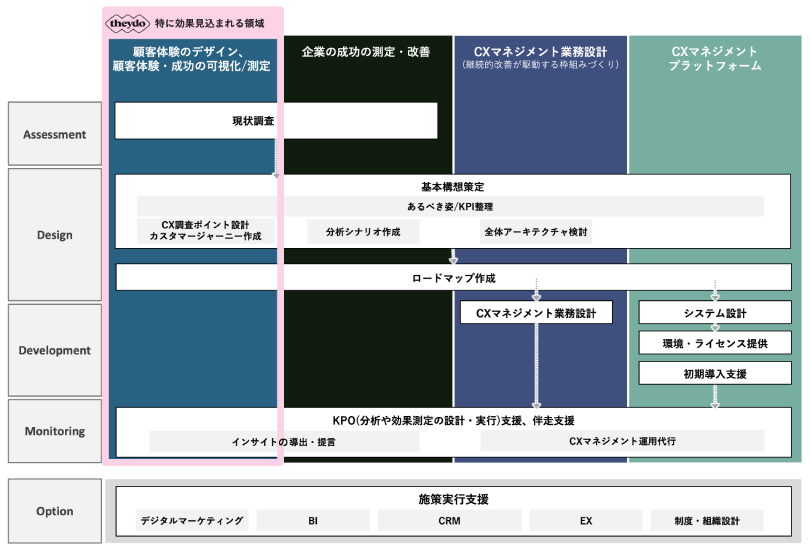
Task: Click the EX option box
Action: [x=586, y=521]
